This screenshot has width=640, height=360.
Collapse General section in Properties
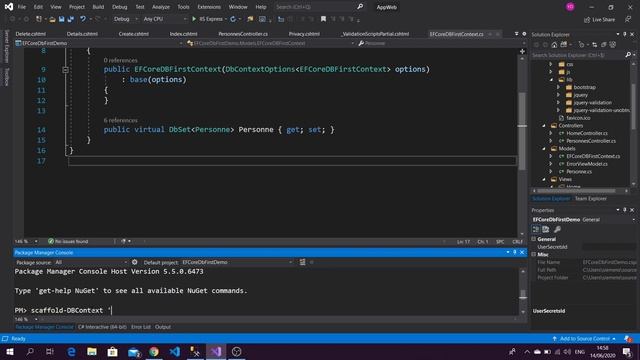pos(534,239)
